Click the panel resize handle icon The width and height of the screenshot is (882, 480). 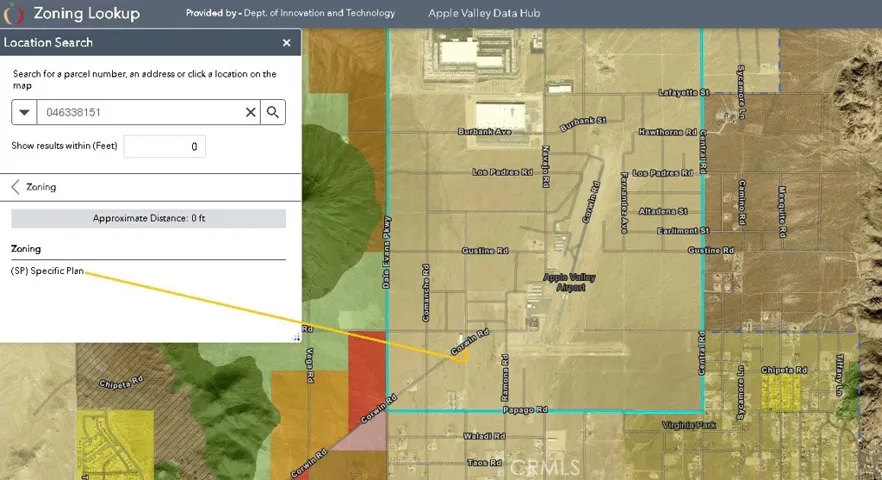pyautogui.click(x=296, y=337)
